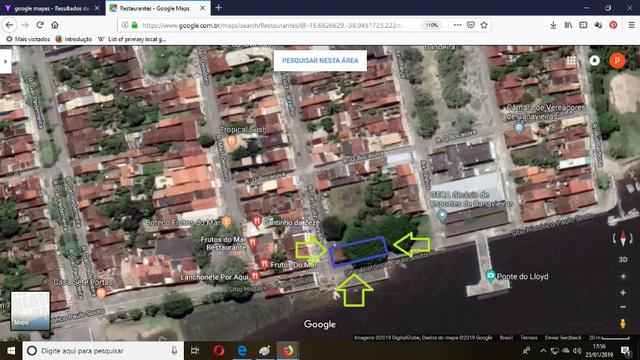Click PESQUISAR NESTA ÁREA button
This screenshot has height=360, width=640.
pos(320,60)
